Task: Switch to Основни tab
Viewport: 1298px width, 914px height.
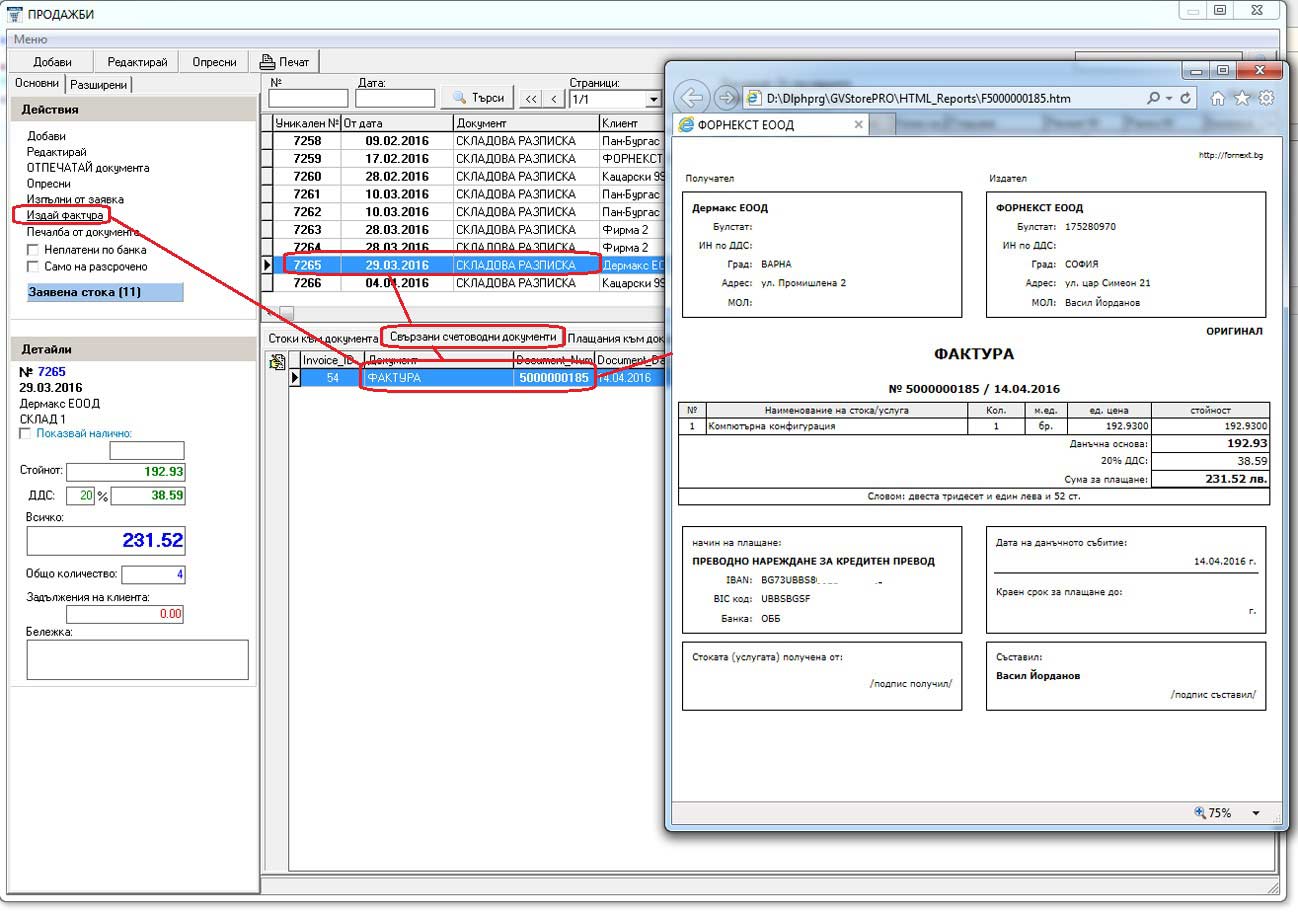Action: (x=38, y=84)
